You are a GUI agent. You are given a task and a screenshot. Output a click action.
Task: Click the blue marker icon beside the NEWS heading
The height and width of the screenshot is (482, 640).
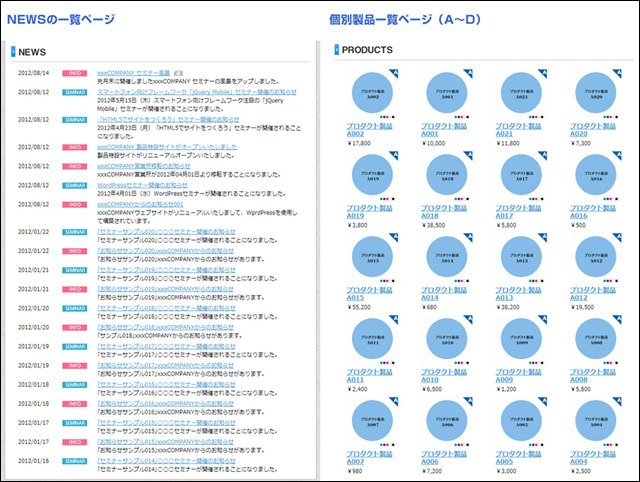(13, 50)
